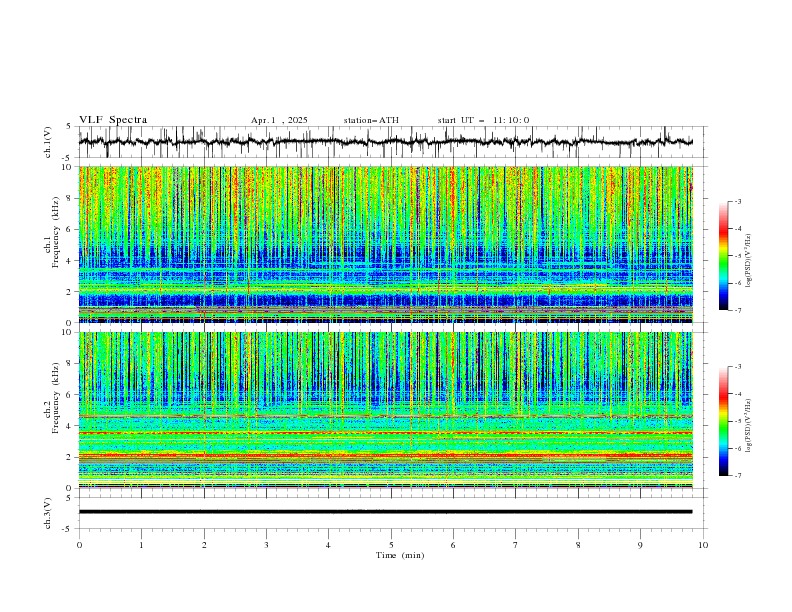
Task: Click the lower log(PSD) colorbar label
Action: point(748,426)
